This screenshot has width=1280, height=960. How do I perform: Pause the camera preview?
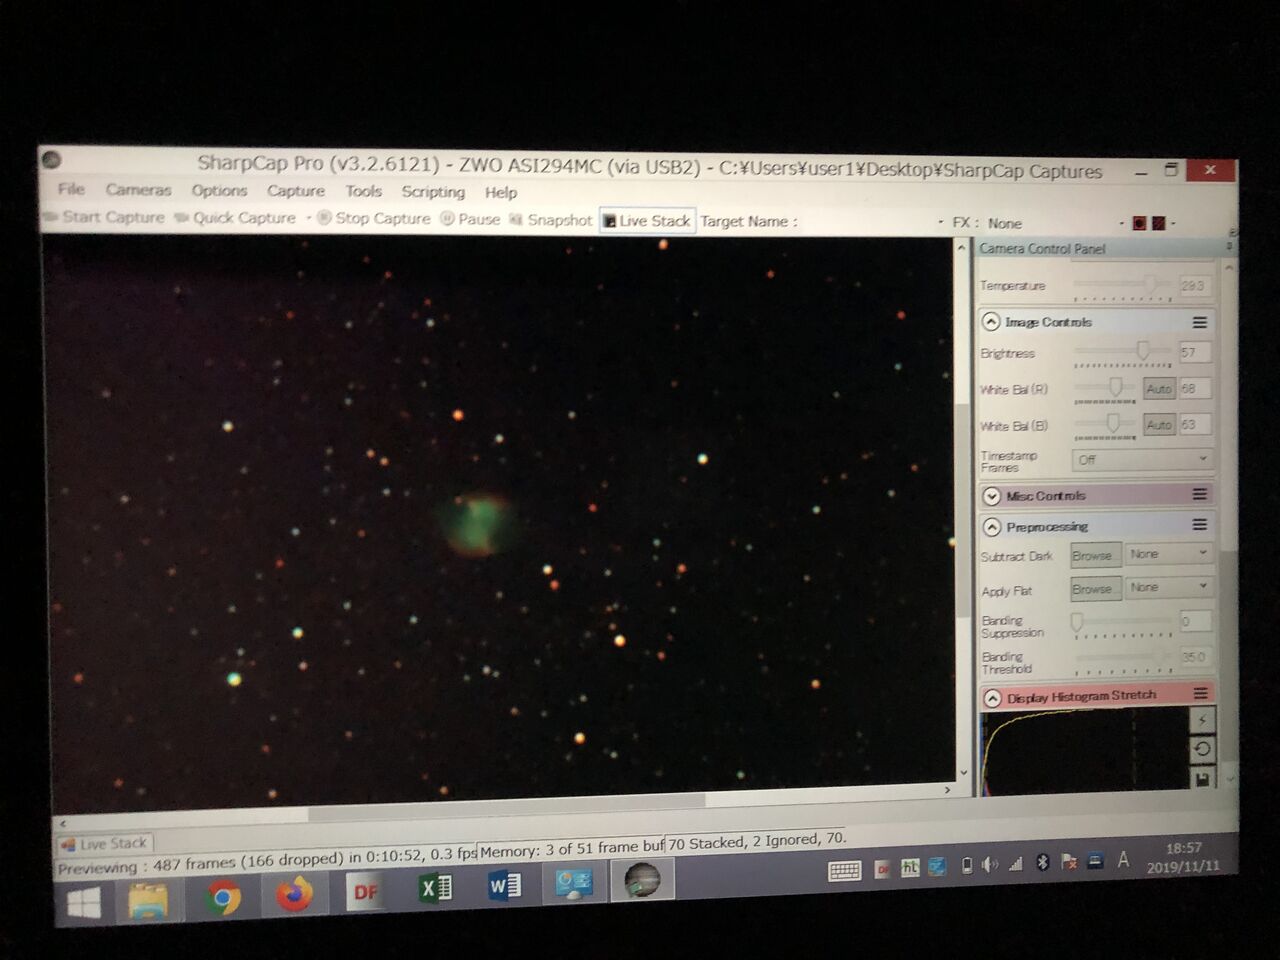click(470, 219)
